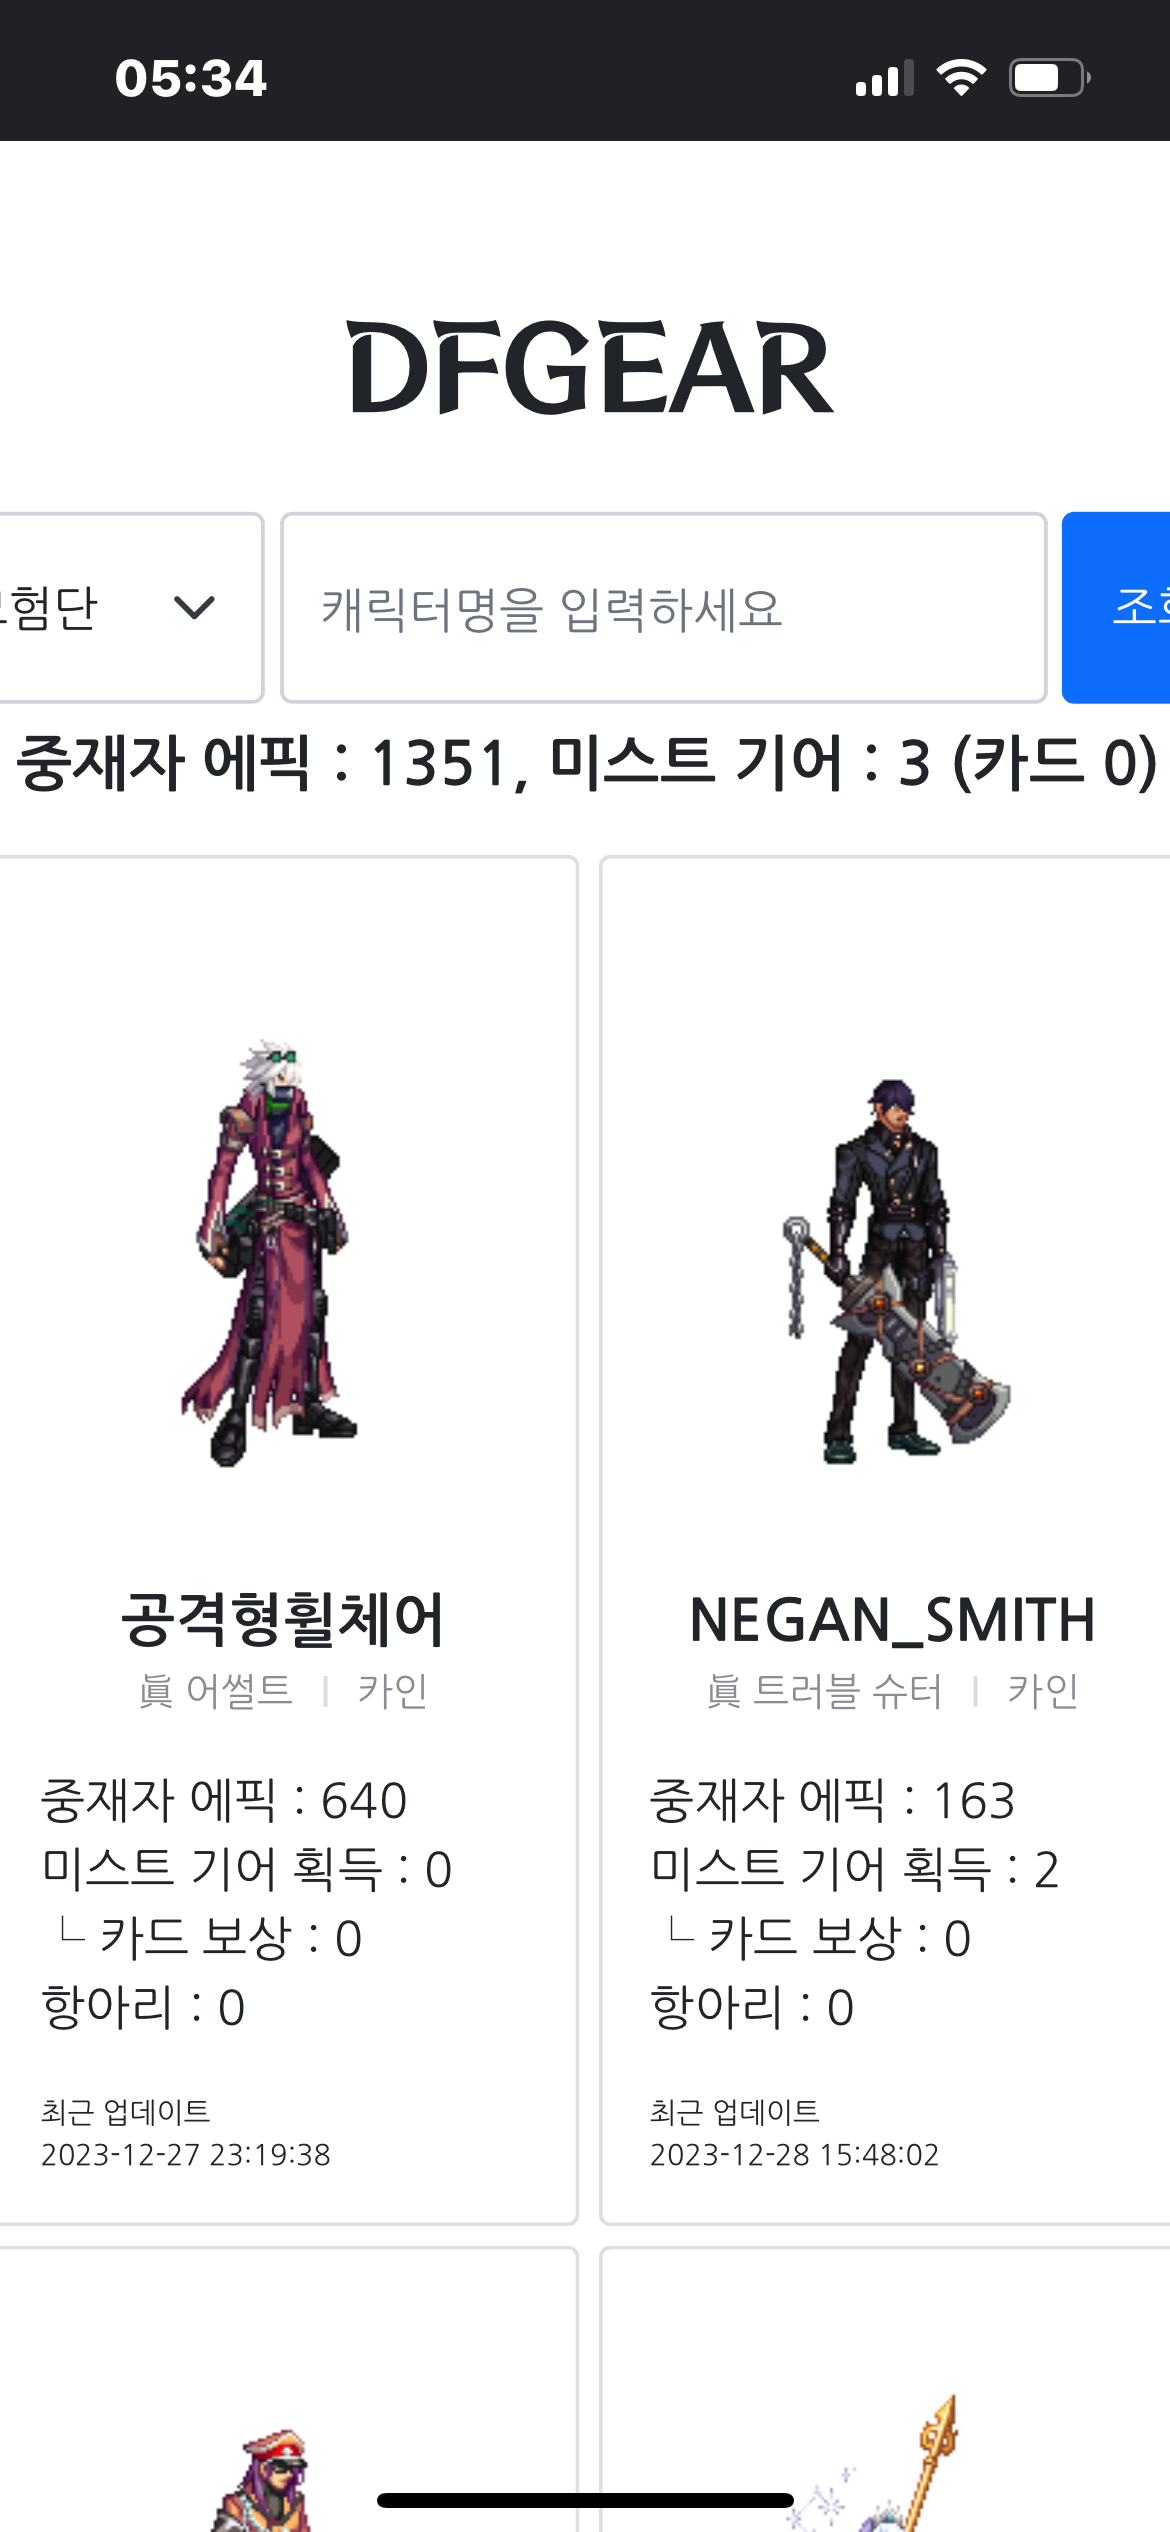Tap the Wi-Fi status icon
This screenshot has height=2532, width=1170.
click(961, 77)
